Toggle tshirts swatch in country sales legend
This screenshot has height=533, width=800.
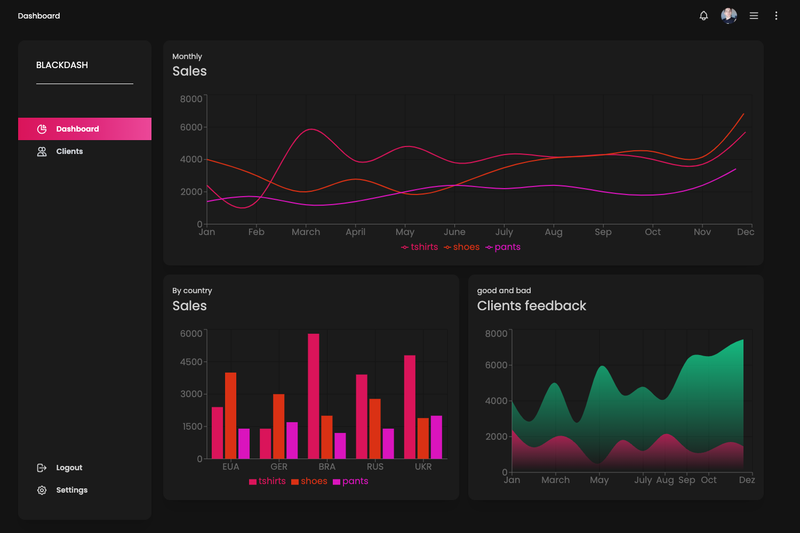coord(253,481)
